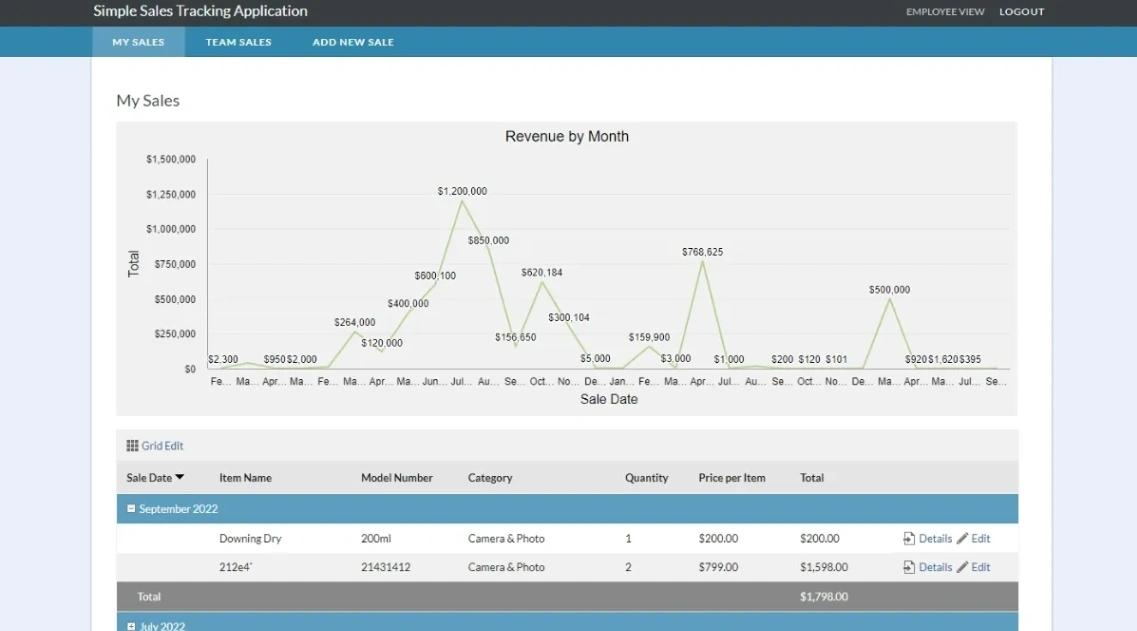
Task: Click the Grid Edit icon
Action: (x=132, y=446)
